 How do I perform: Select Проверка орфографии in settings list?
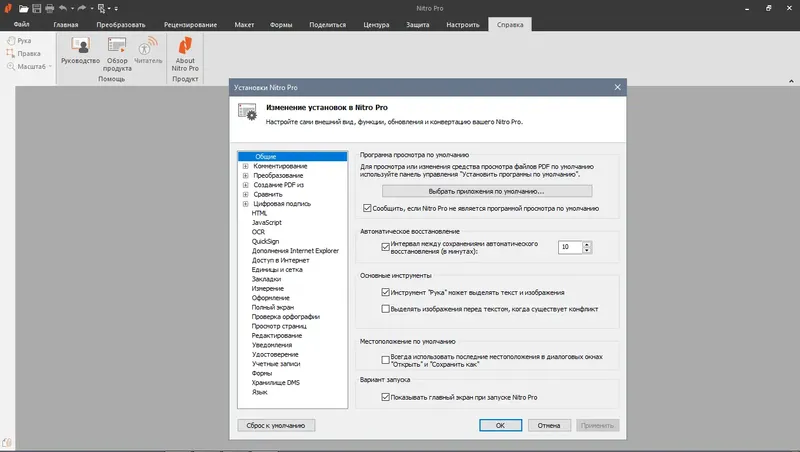tap(285, 317)
